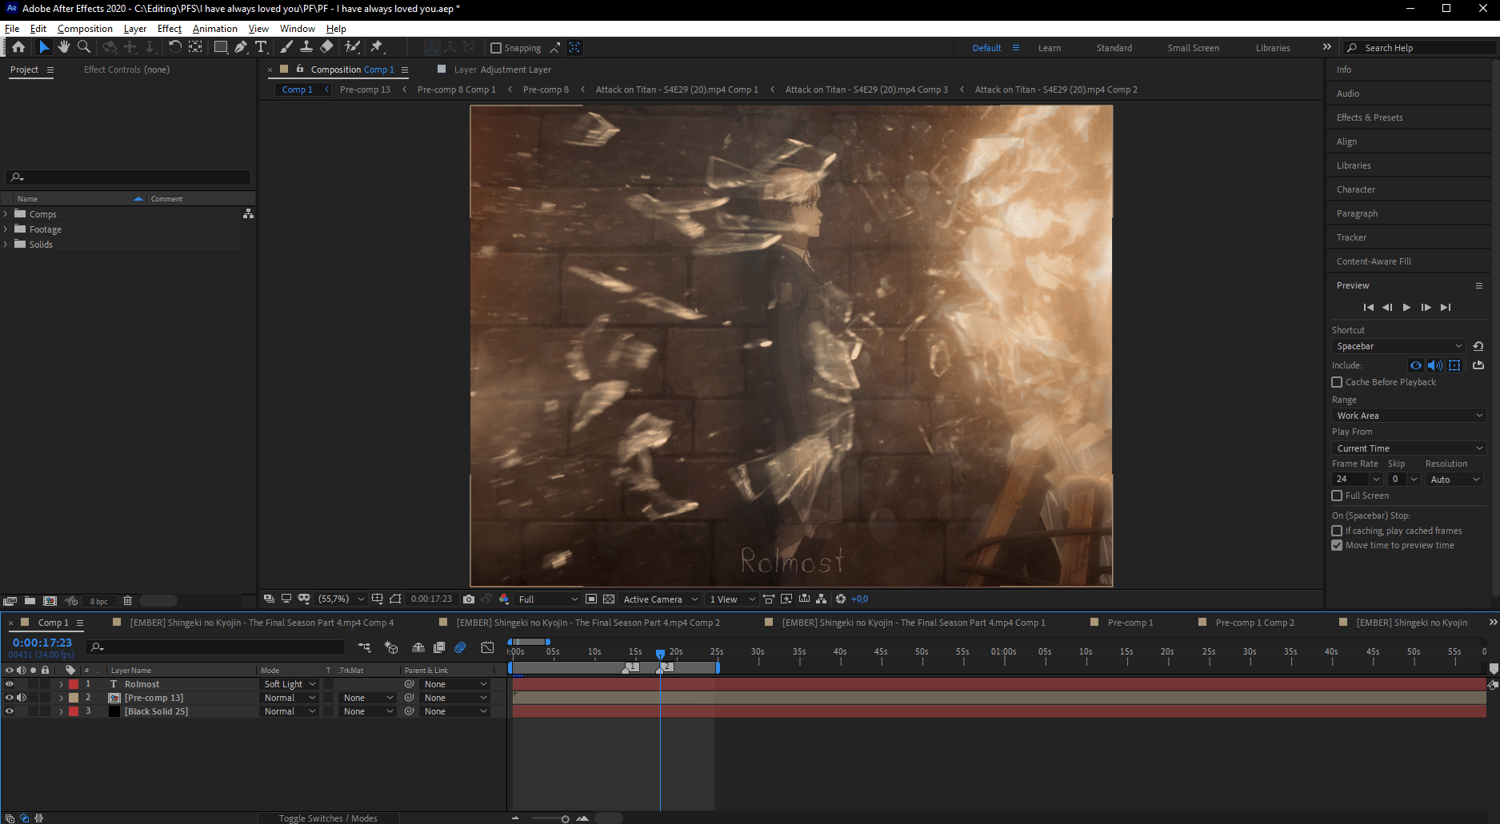The height and width of the screenshot is (824, 1500).
Task: Play the preview
Action: tap(1406, 308)
